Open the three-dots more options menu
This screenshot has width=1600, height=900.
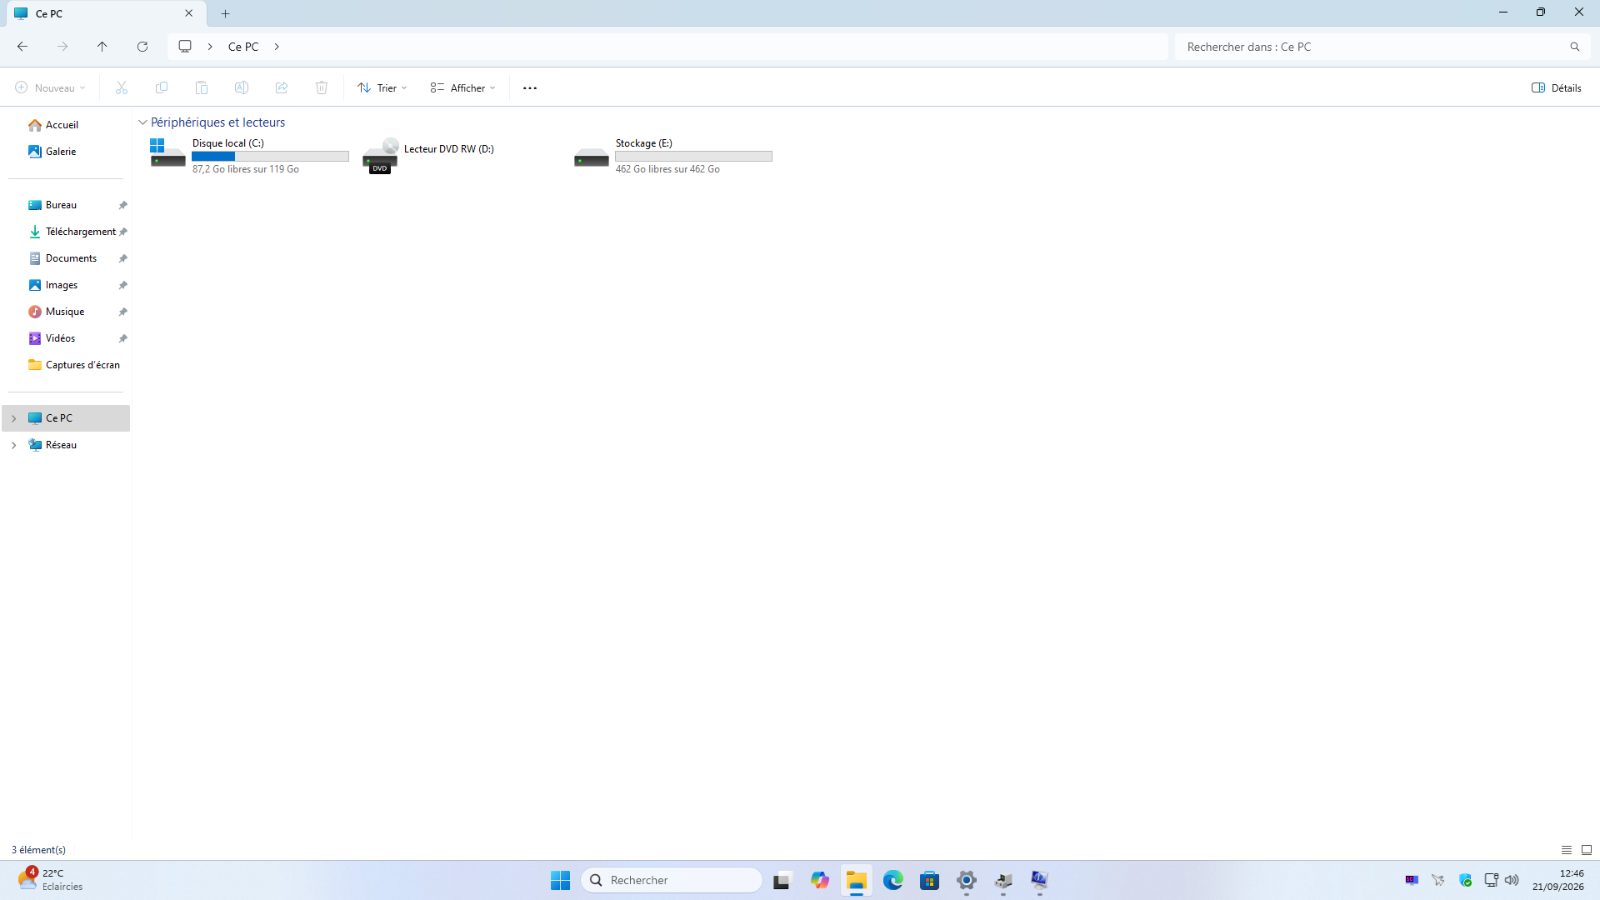[530, 88]
